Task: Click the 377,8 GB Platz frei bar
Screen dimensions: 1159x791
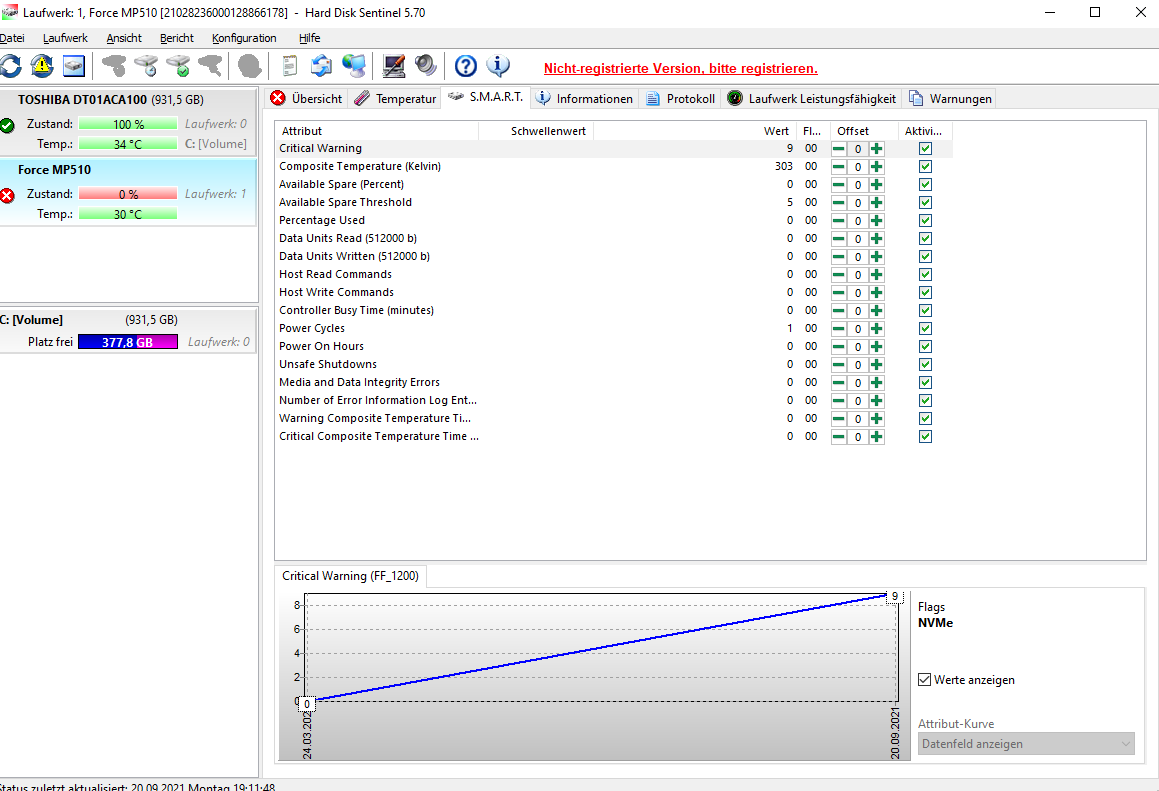Action: 128,342
